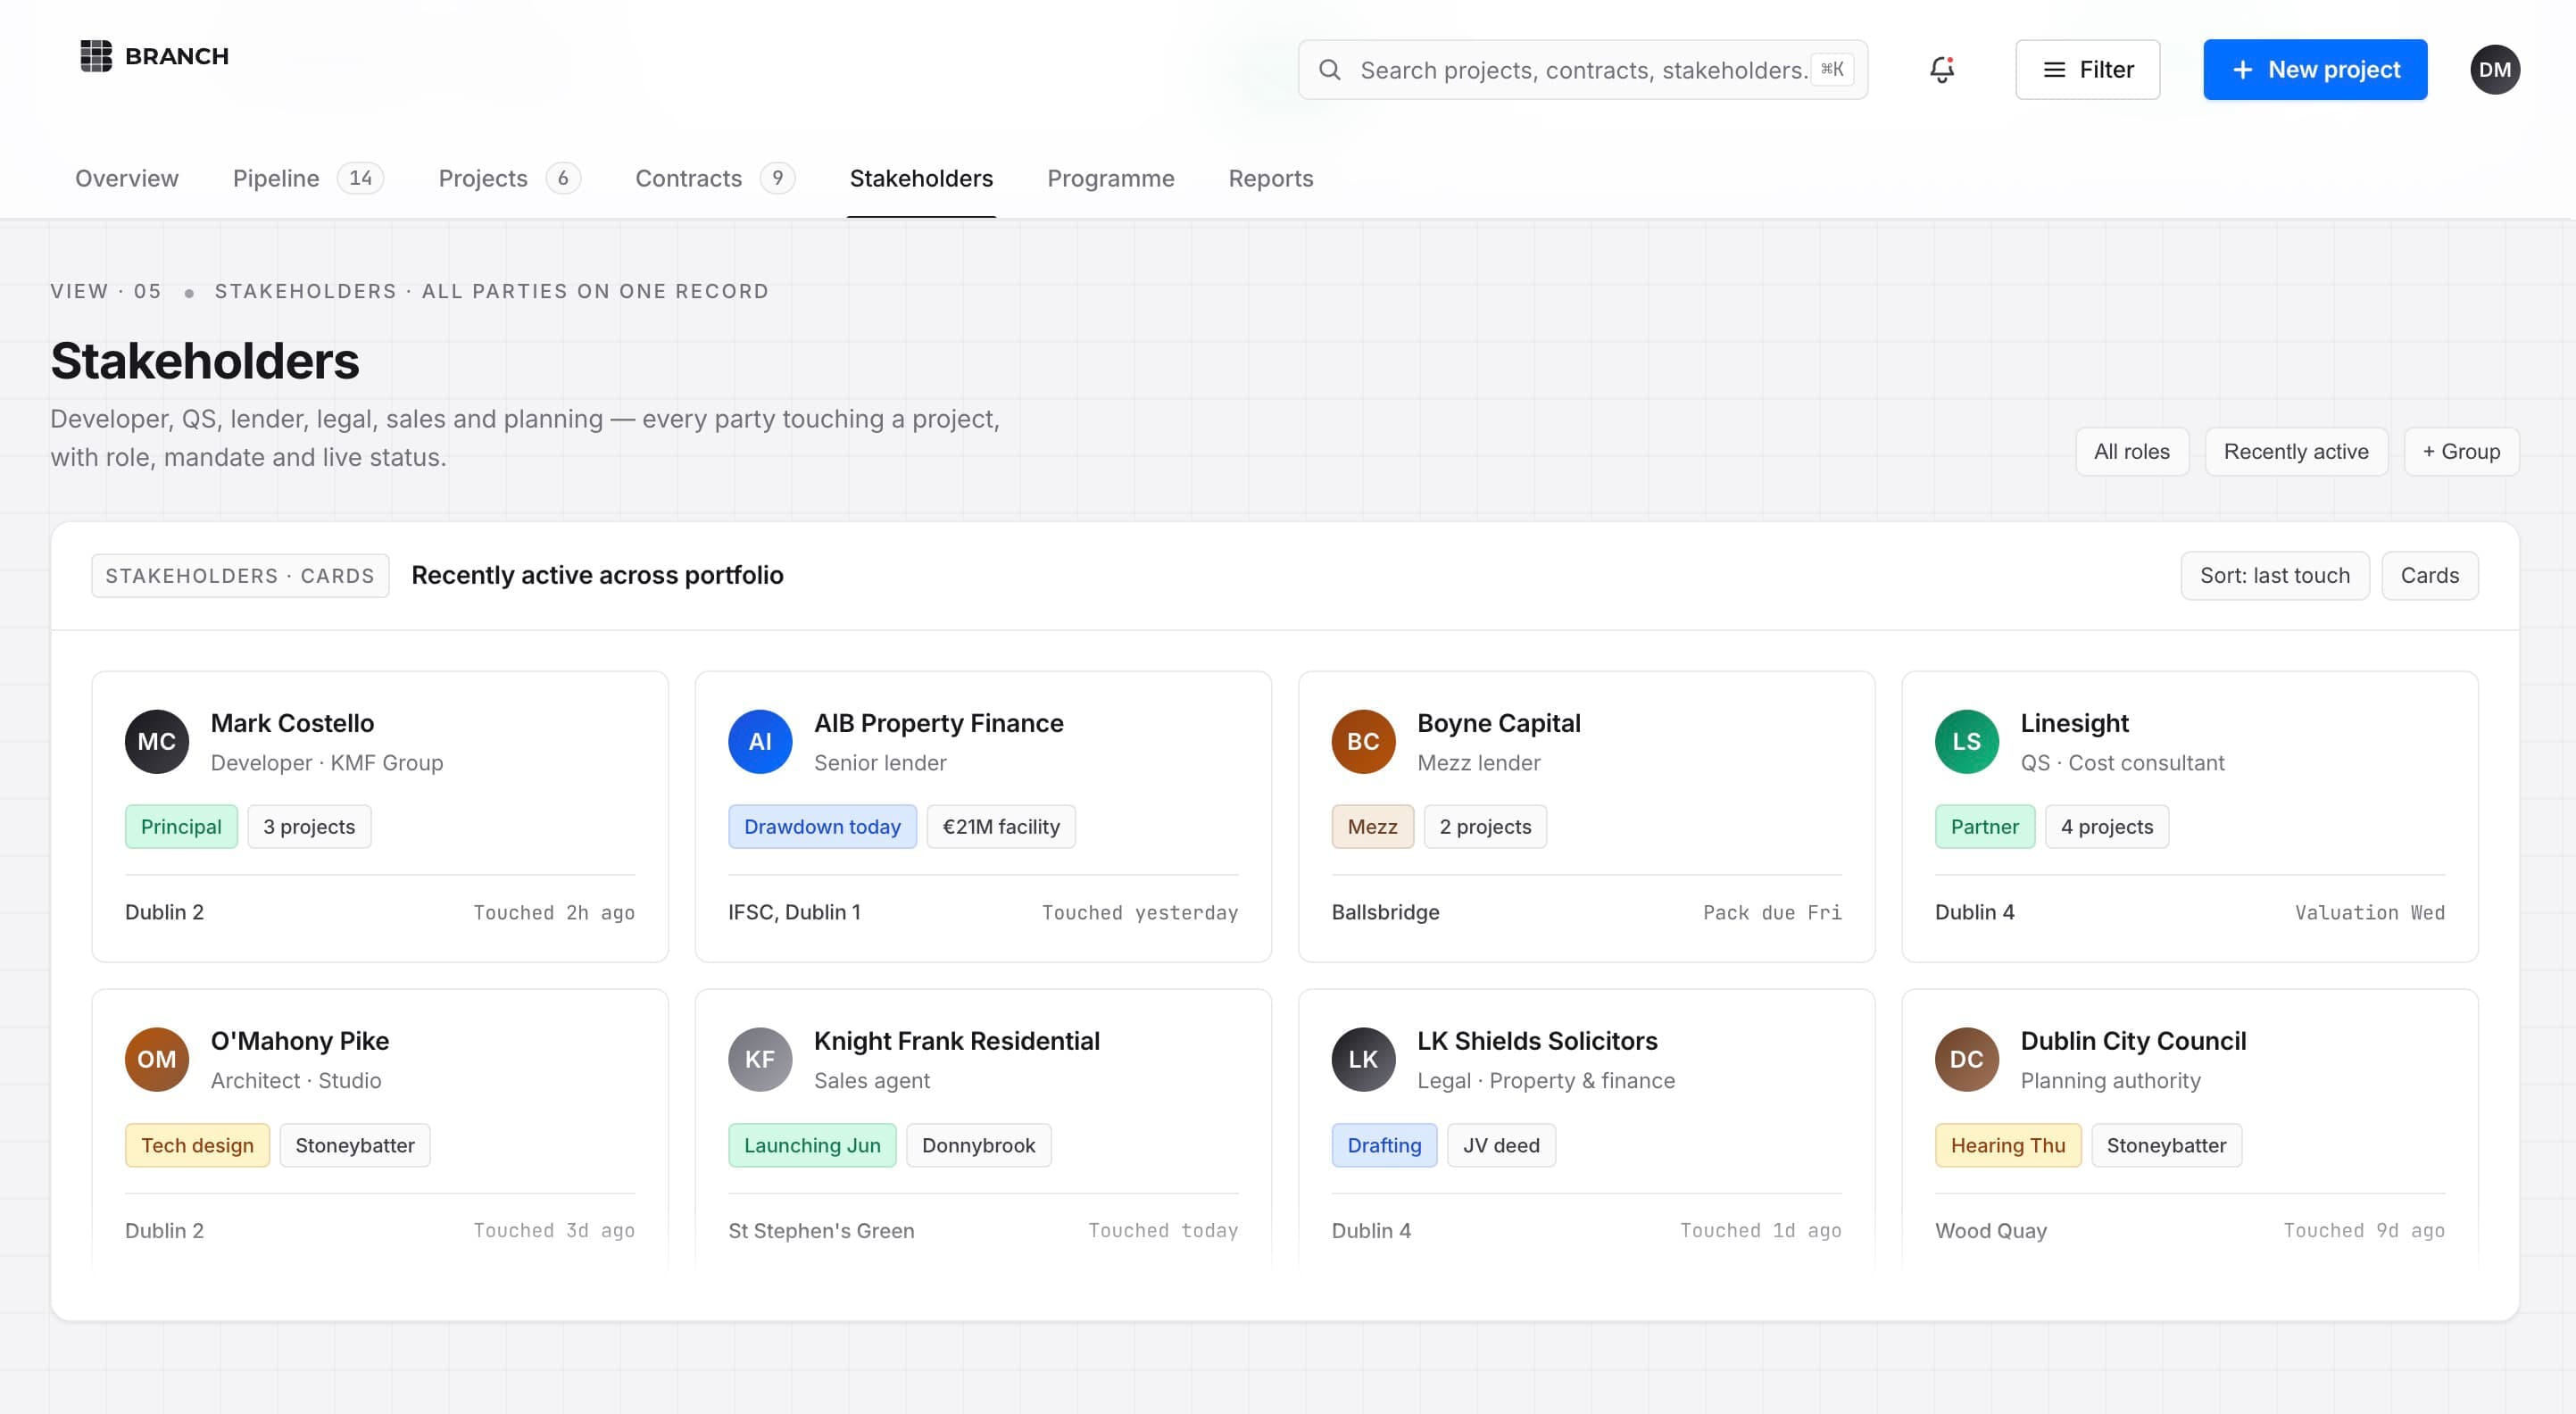Click the 'Valuation Wed' text
Viewport: 2576px width, 1414px height.
(x=2369, y=912)
